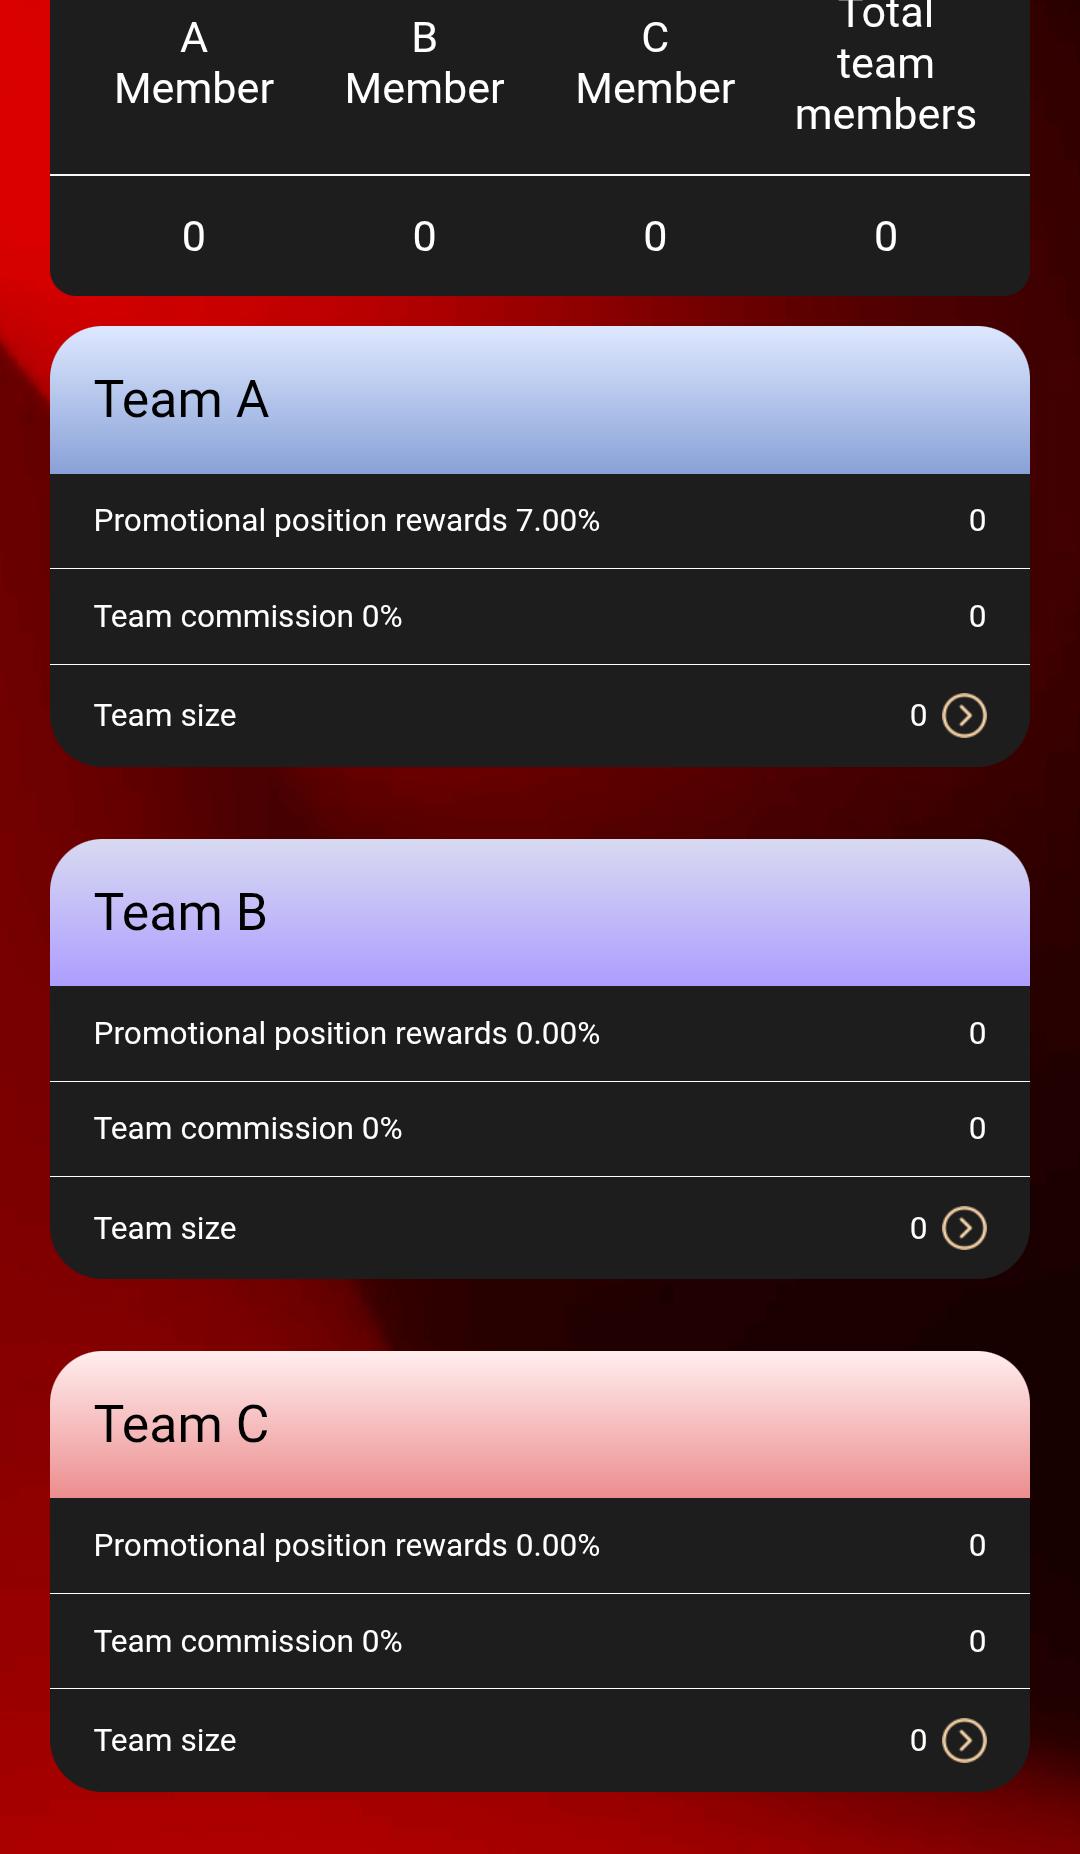Tap the Team size label in Team C
The height and width of the screenshot is (1854, 1080).
pyautogui.click(x=165, y=1741)
